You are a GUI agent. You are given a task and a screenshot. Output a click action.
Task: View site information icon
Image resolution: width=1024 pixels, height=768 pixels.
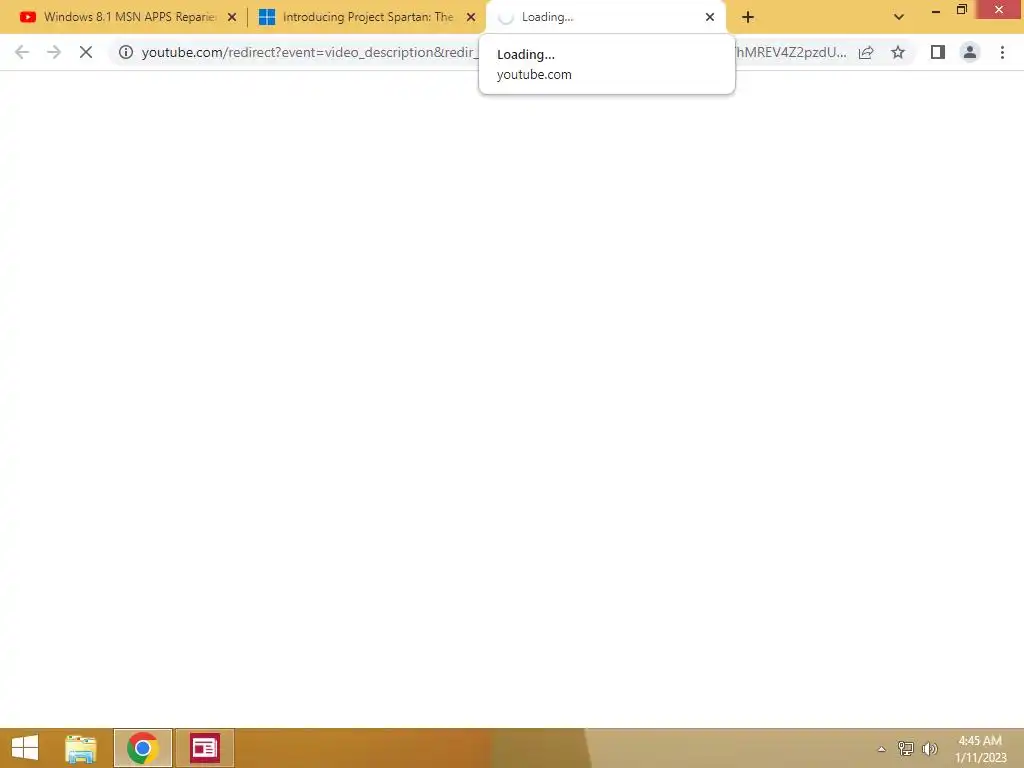pyautogui.click(x=126, y=52)
